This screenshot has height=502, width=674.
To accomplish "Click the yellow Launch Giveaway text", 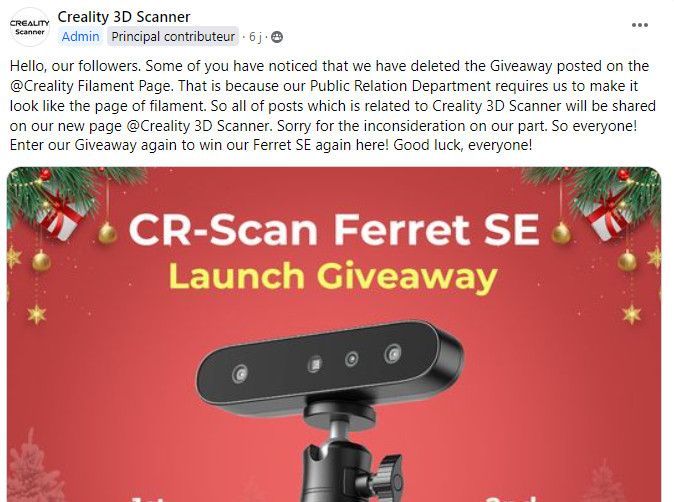I will point(333,277).
